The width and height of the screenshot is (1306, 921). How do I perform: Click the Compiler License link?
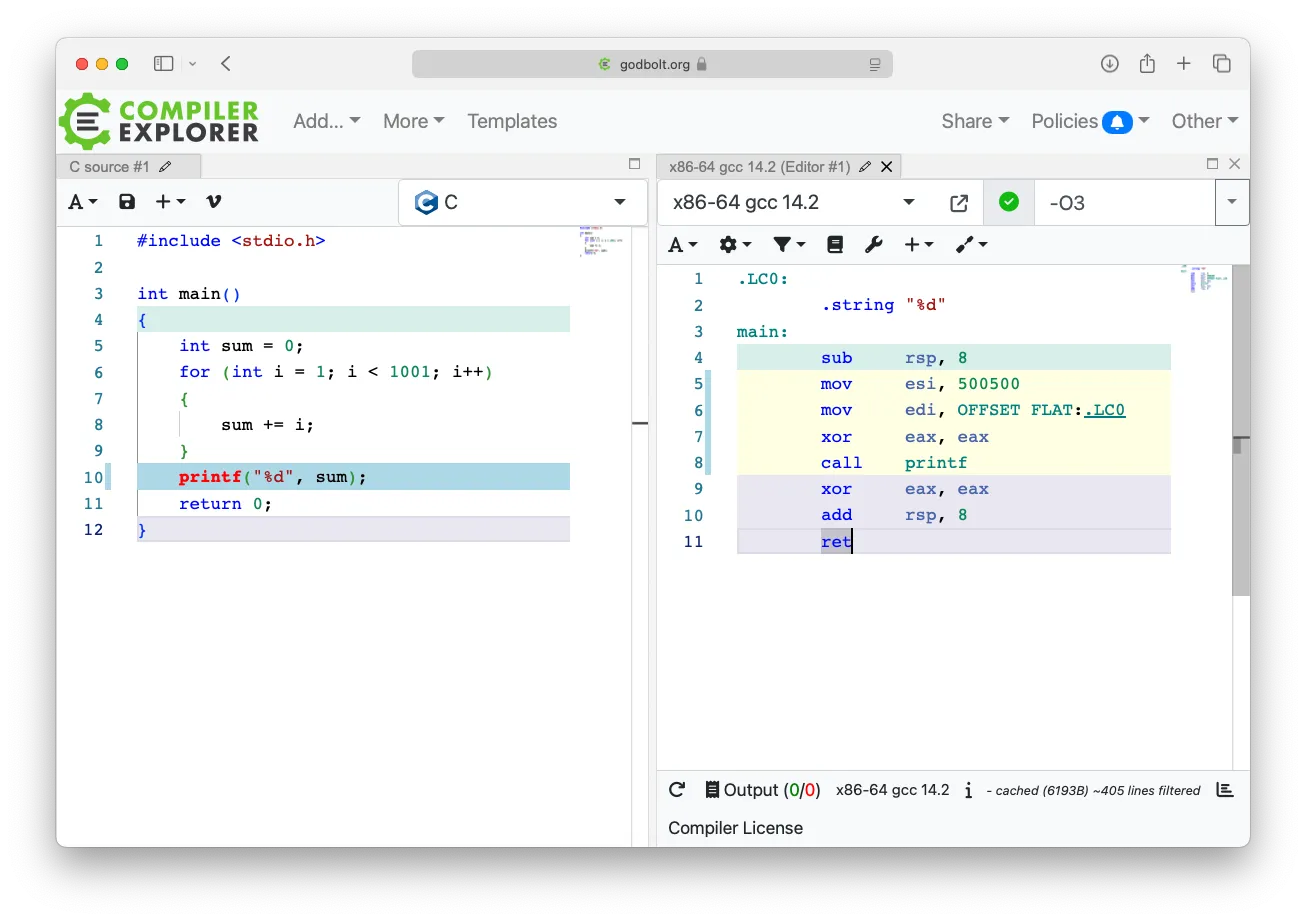735,828
